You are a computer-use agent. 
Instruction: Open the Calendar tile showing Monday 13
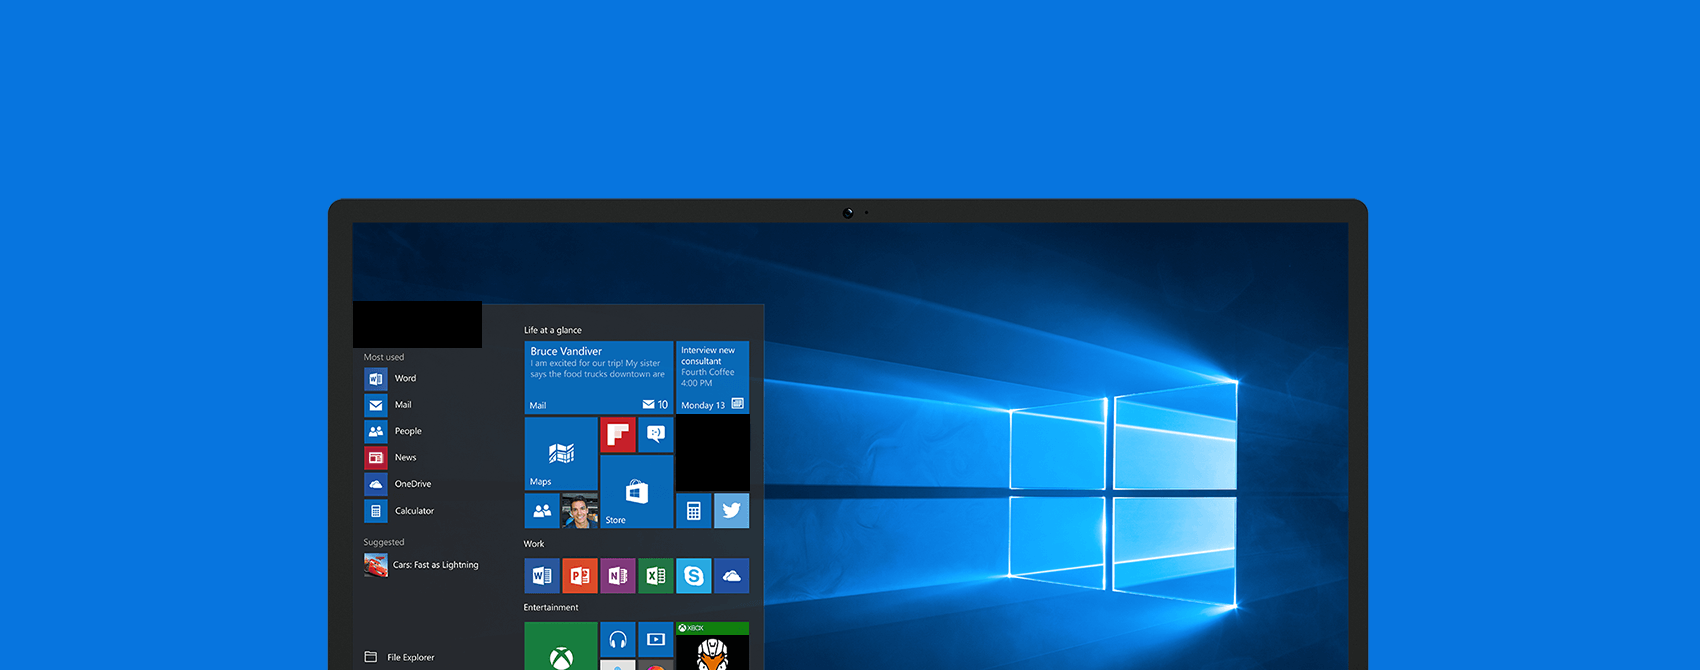(x=712, y=377)
